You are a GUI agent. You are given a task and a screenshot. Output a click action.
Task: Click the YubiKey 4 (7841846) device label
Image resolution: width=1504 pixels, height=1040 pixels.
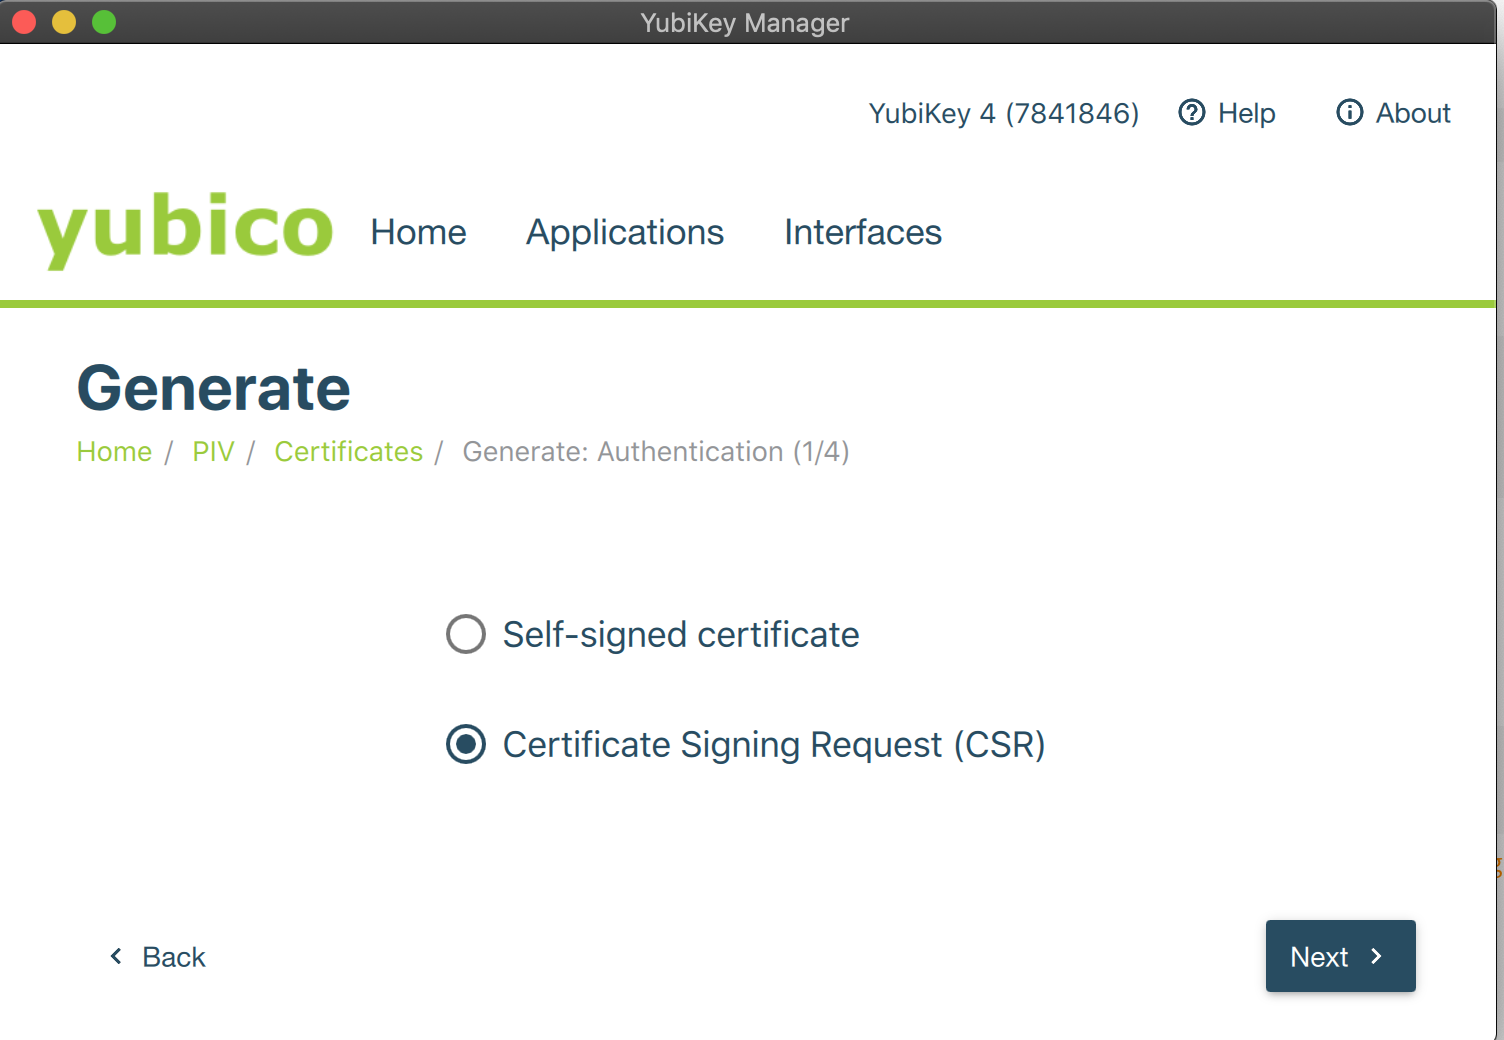coord(1003,113)
